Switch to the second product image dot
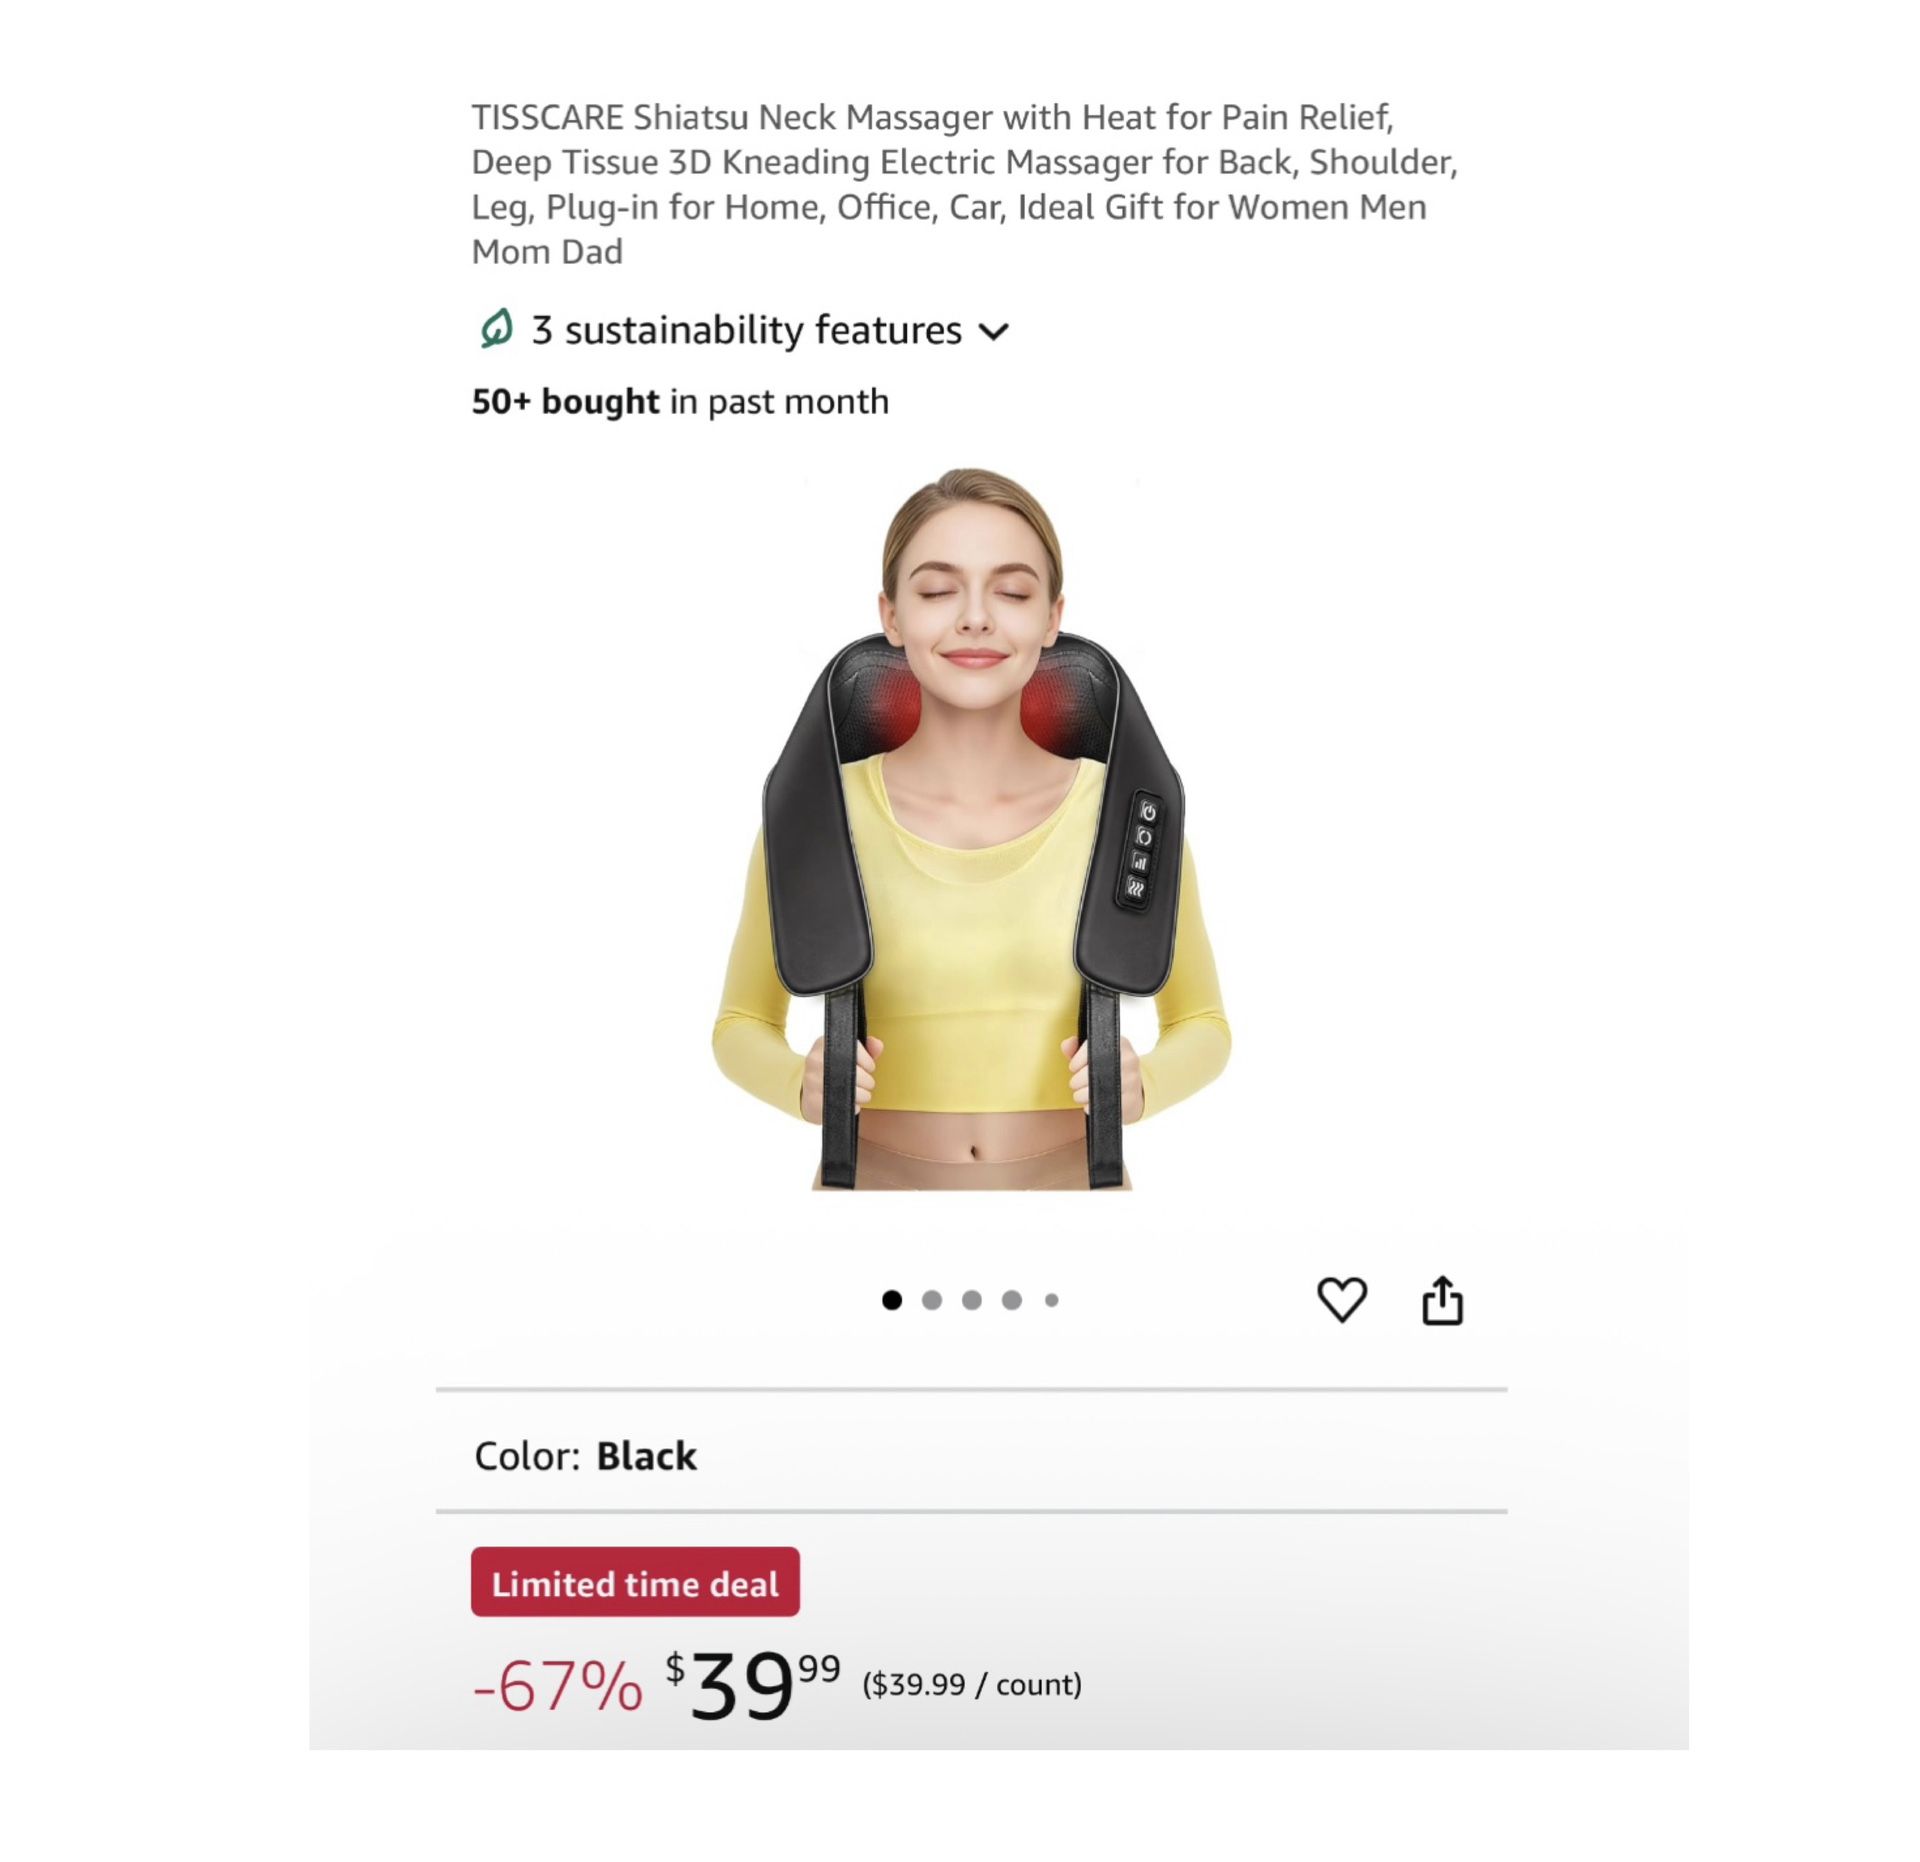The height and width of the screenshot is (1862, 1920). tap(932, 1300)
